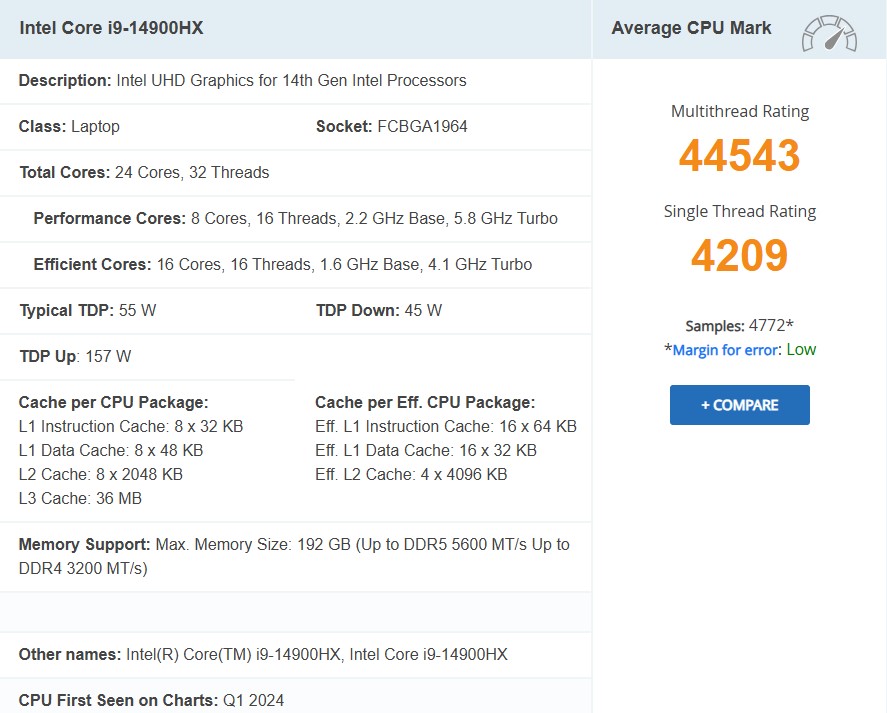
Task: Click the TDP Up 157 W entry
Action: pos(75,357)
